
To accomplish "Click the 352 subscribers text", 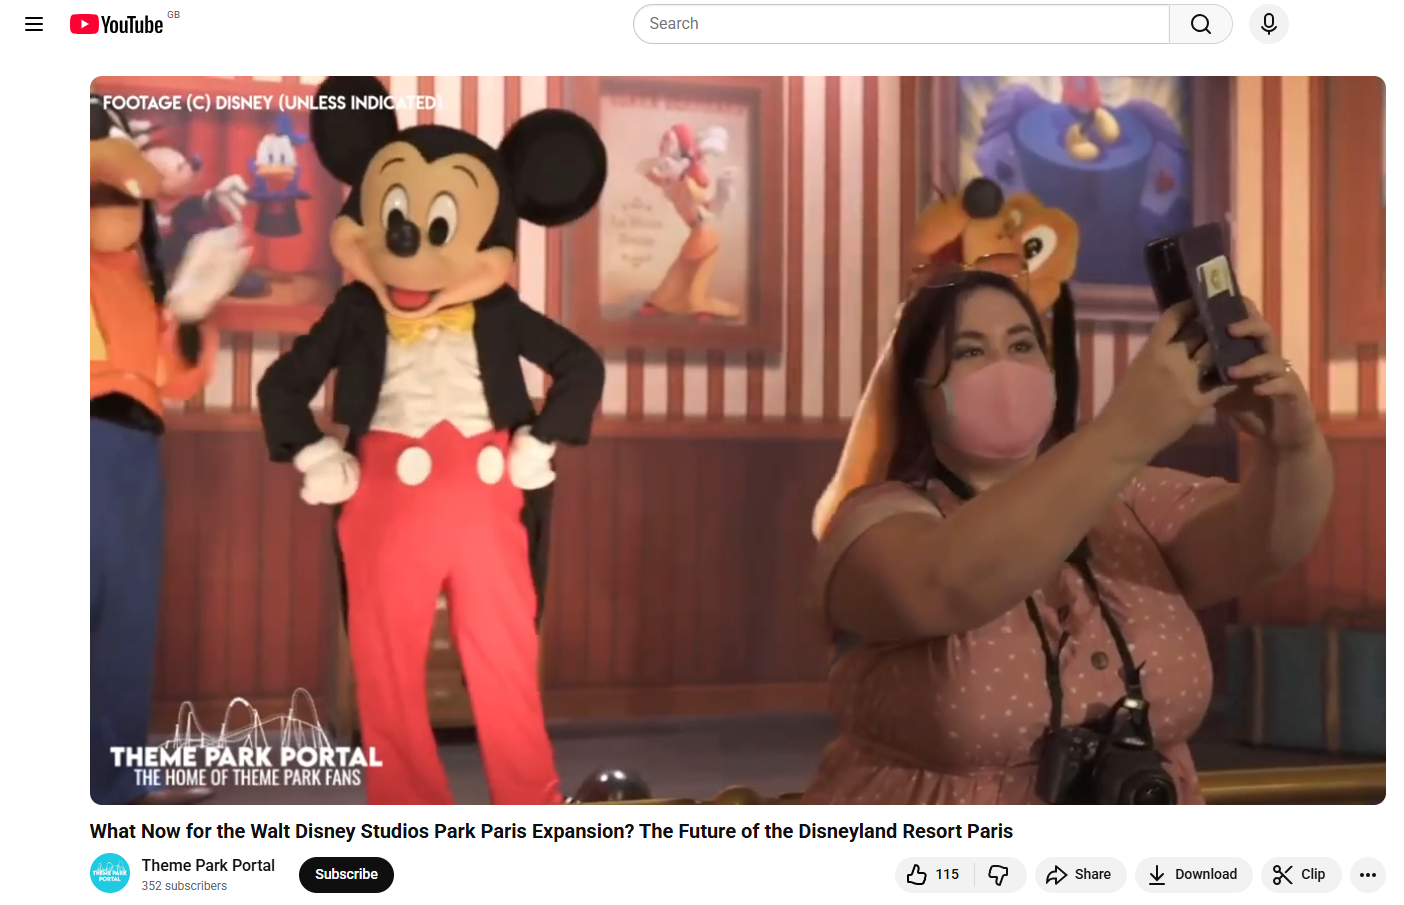I will pos(184,886).
